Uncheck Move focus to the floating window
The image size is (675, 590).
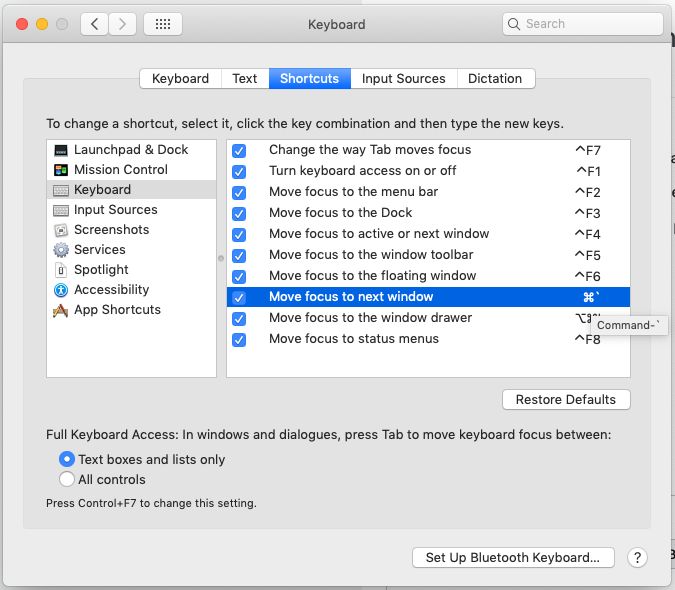pos(239,277)
